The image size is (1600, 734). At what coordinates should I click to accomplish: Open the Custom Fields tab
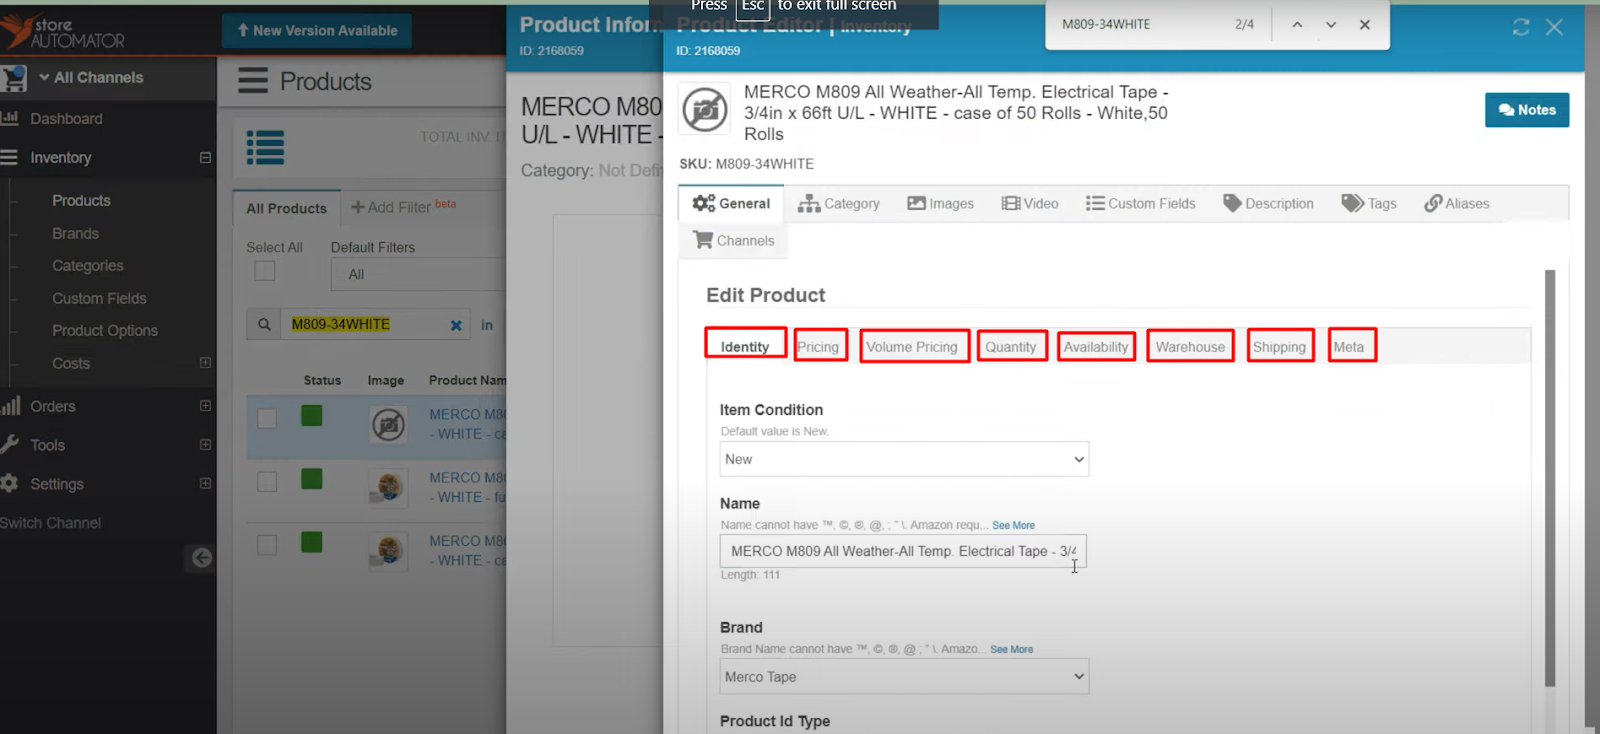coord(1141,204)
